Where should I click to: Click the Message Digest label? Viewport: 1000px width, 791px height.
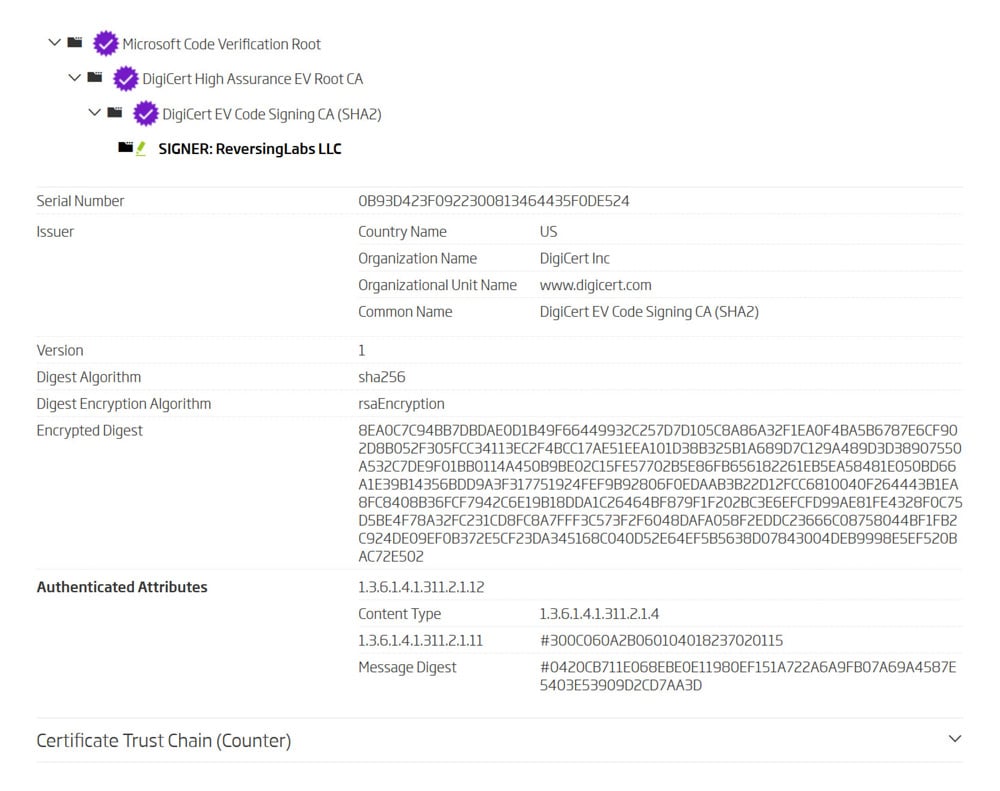point(407,667)
